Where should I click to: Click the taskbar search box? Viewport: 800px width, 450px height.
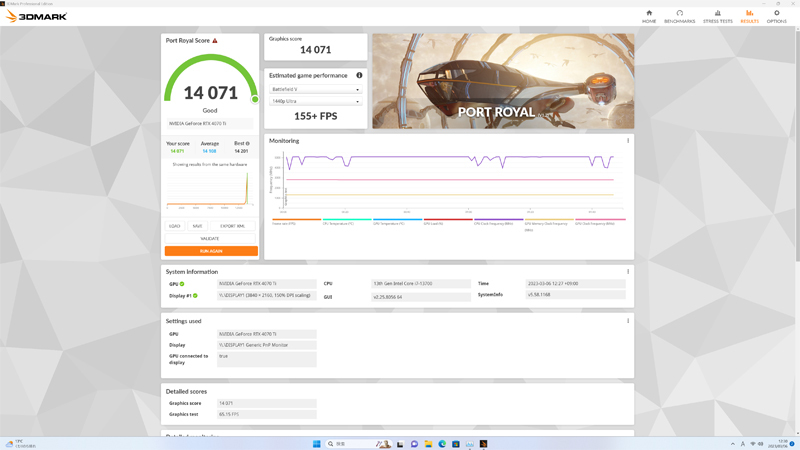point(358,444)
